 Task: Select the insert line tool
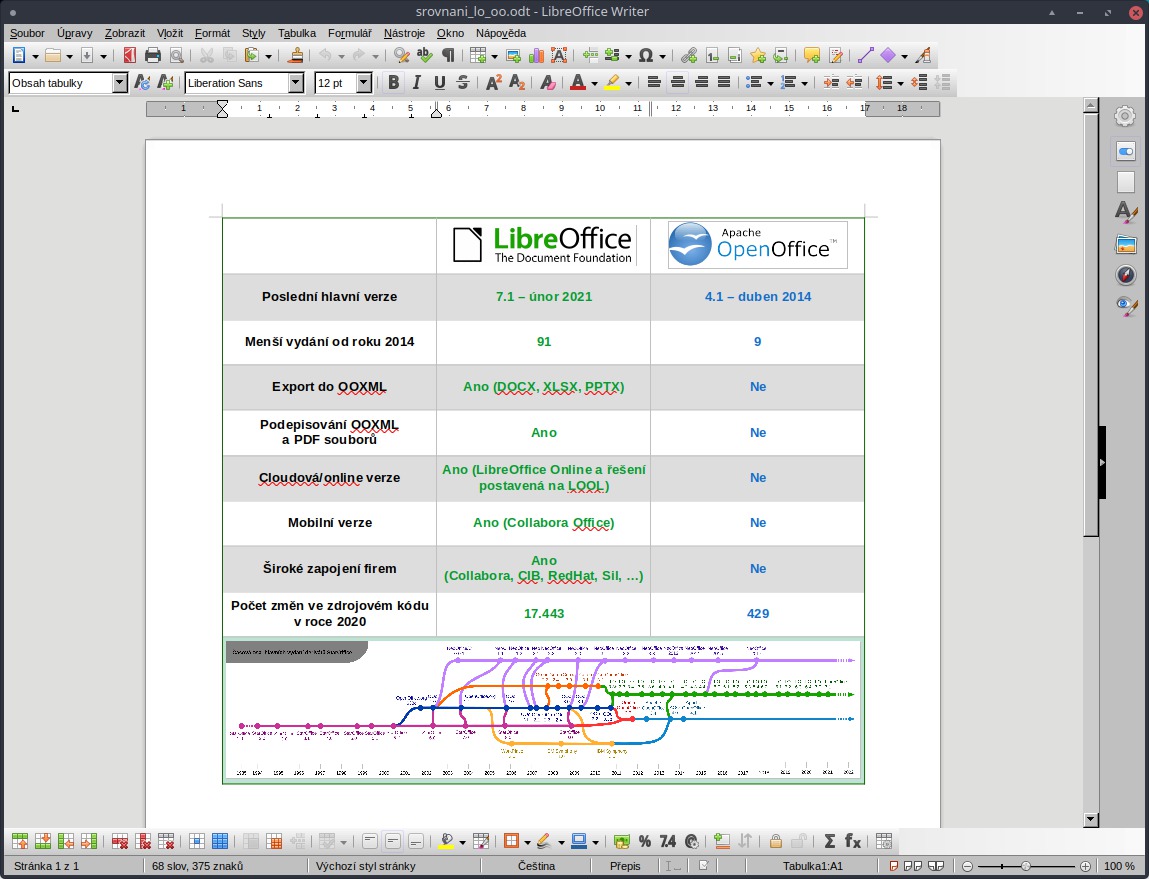click(865, 55)
